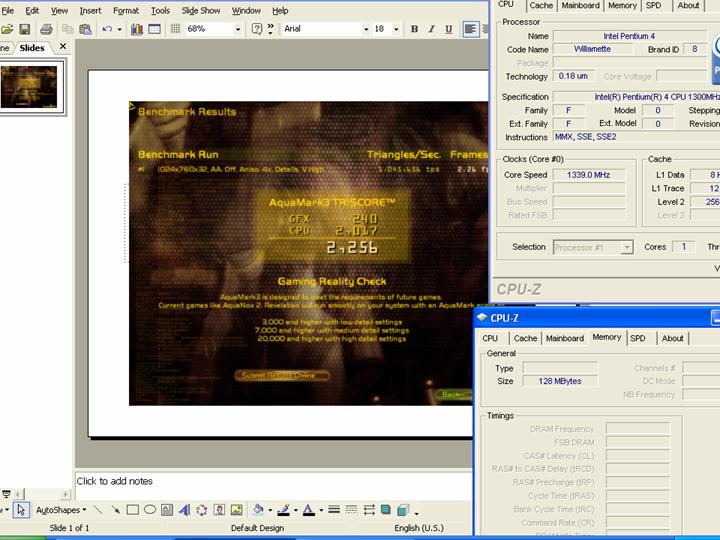720x540 pixels.
Task: Choose Line Style icon
Action: (x=334, y=510)
